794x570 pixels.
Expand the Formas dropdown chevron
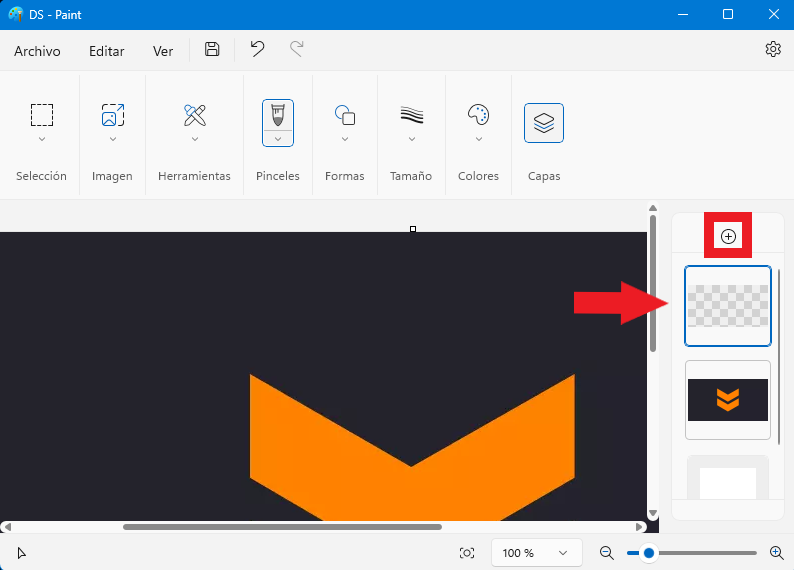[345, 139]
